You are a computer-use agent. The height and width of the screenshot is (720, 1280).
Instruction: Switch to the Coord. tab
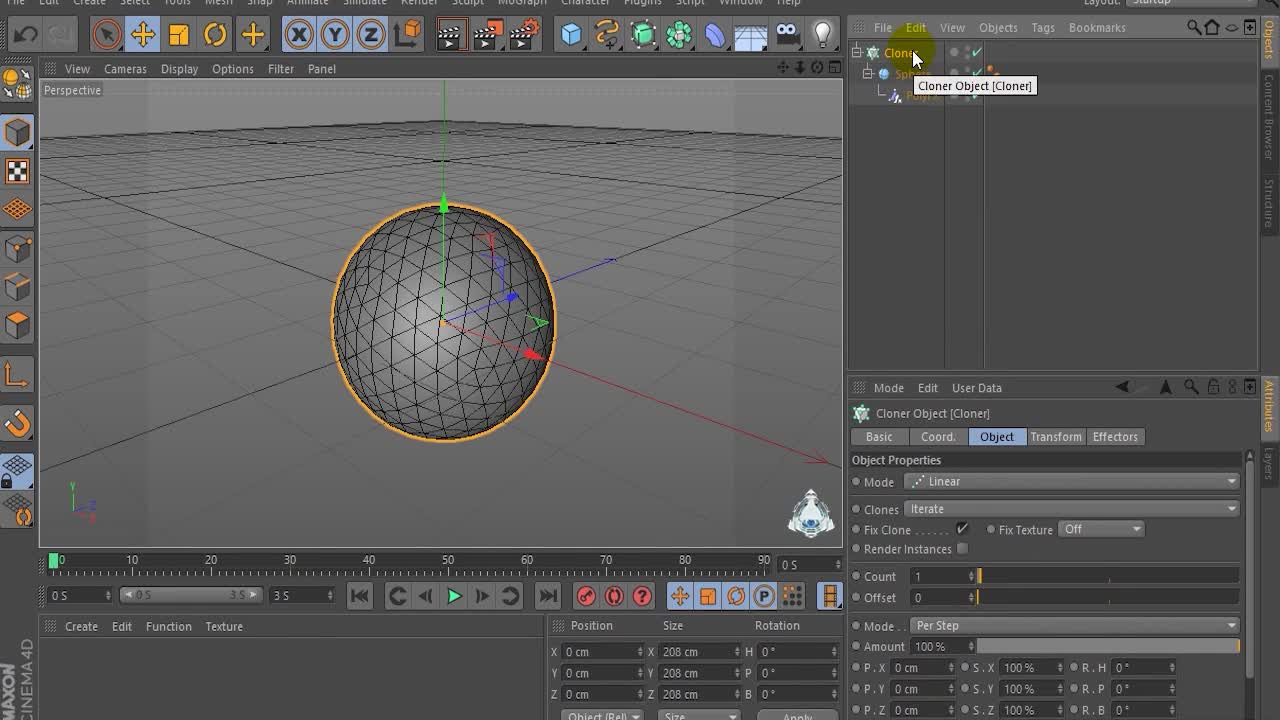tap(938, 437)
